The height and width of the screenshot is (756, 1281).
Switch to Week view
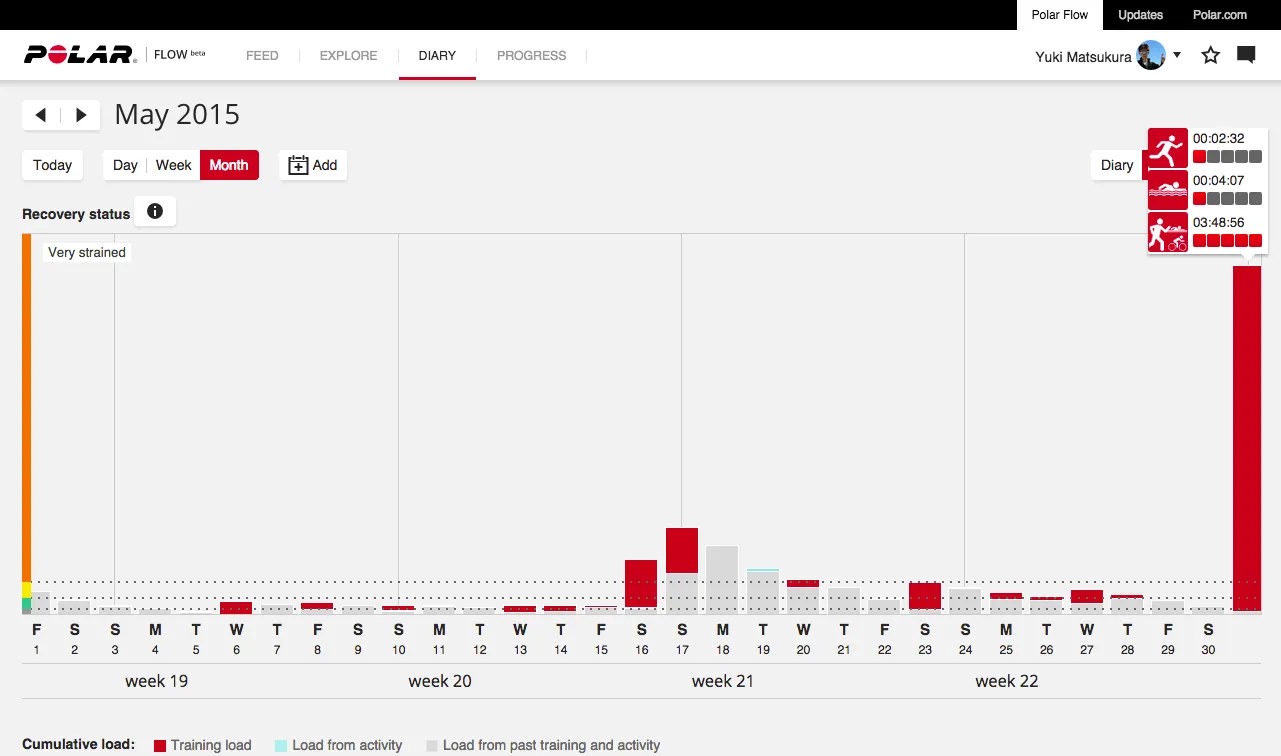click(173, 165)
